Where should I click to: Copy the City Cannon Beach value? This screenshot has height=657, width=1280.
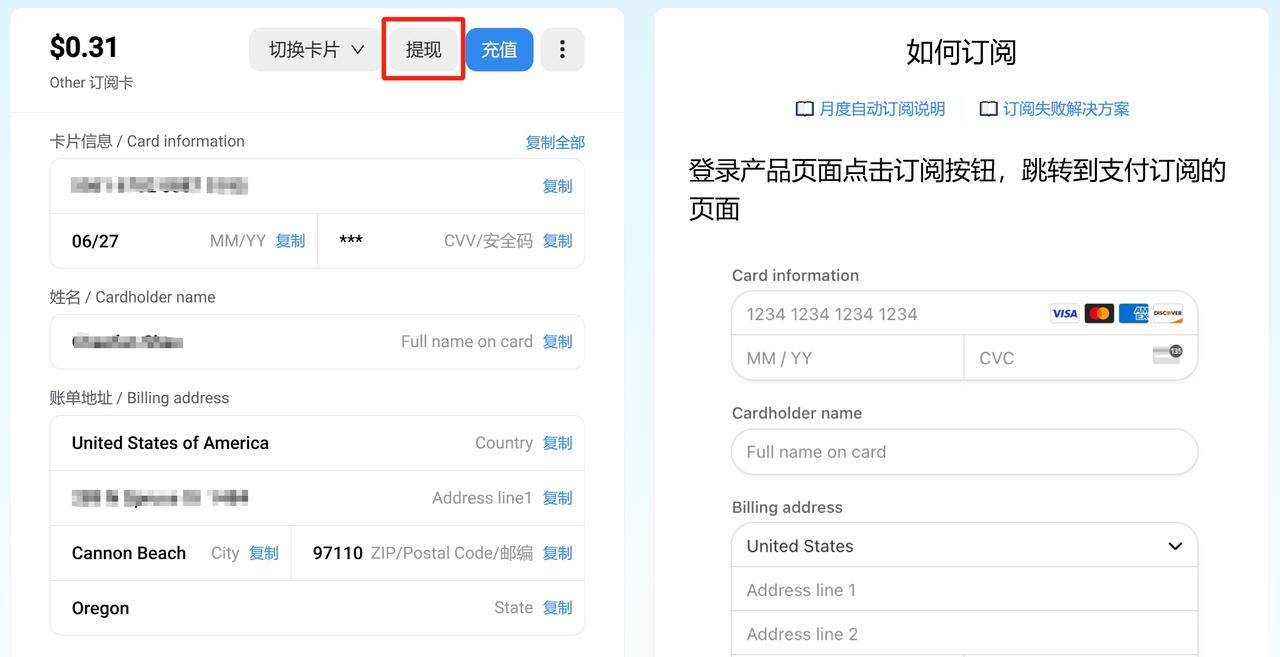264,553
